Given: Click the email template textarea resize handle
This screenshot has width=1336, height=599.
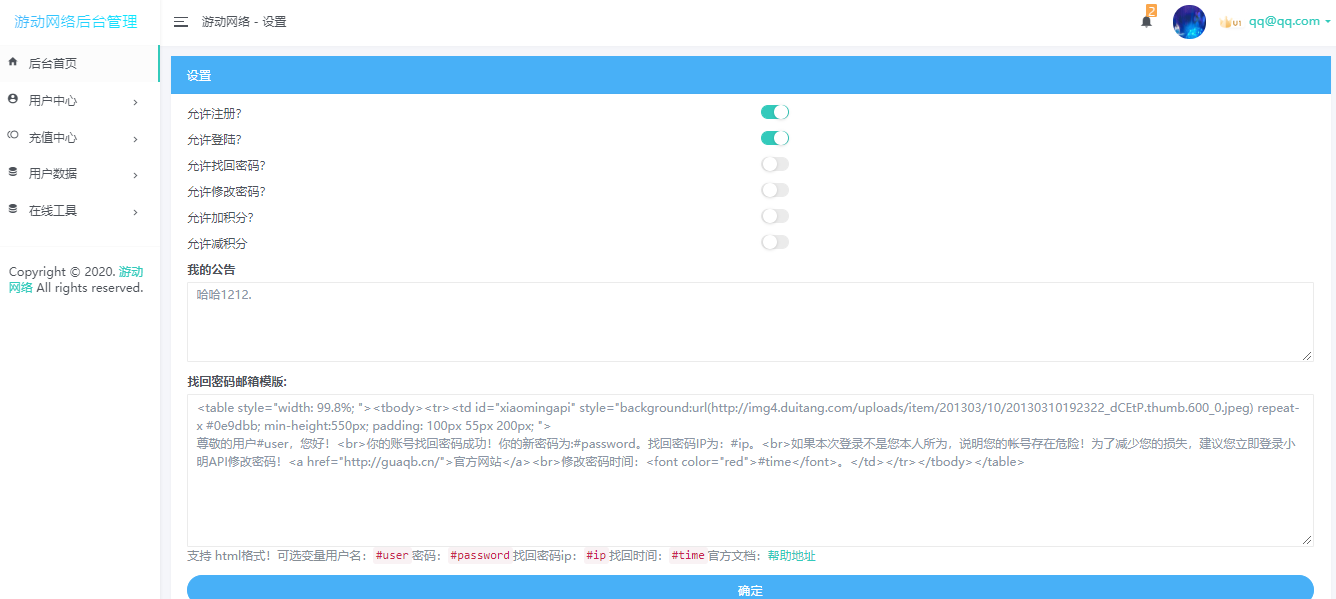Looking at the screenshot, I should pyautogui.click(x=1307, y=540).
